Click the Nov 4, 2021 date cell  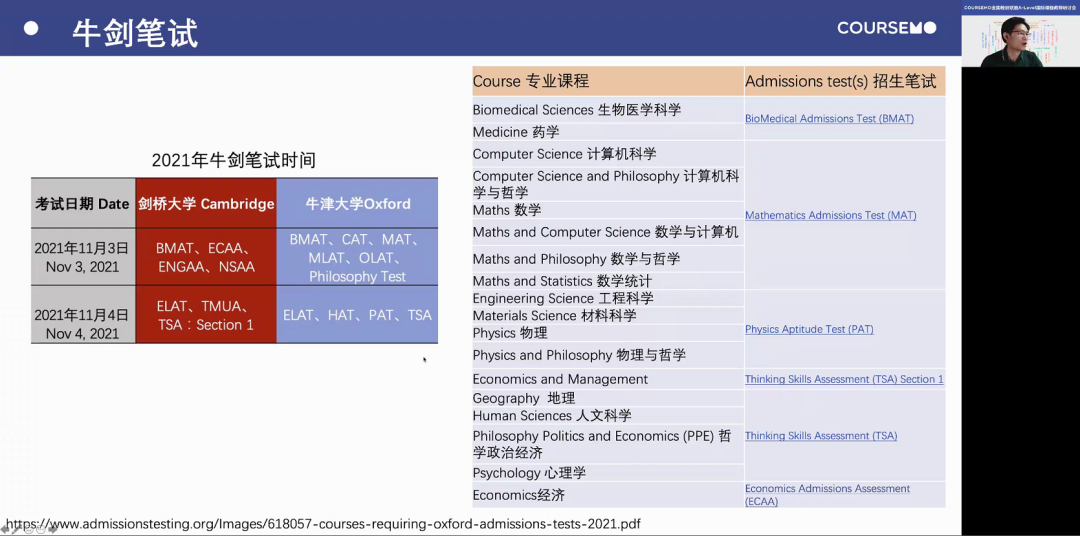pos(83,315)
